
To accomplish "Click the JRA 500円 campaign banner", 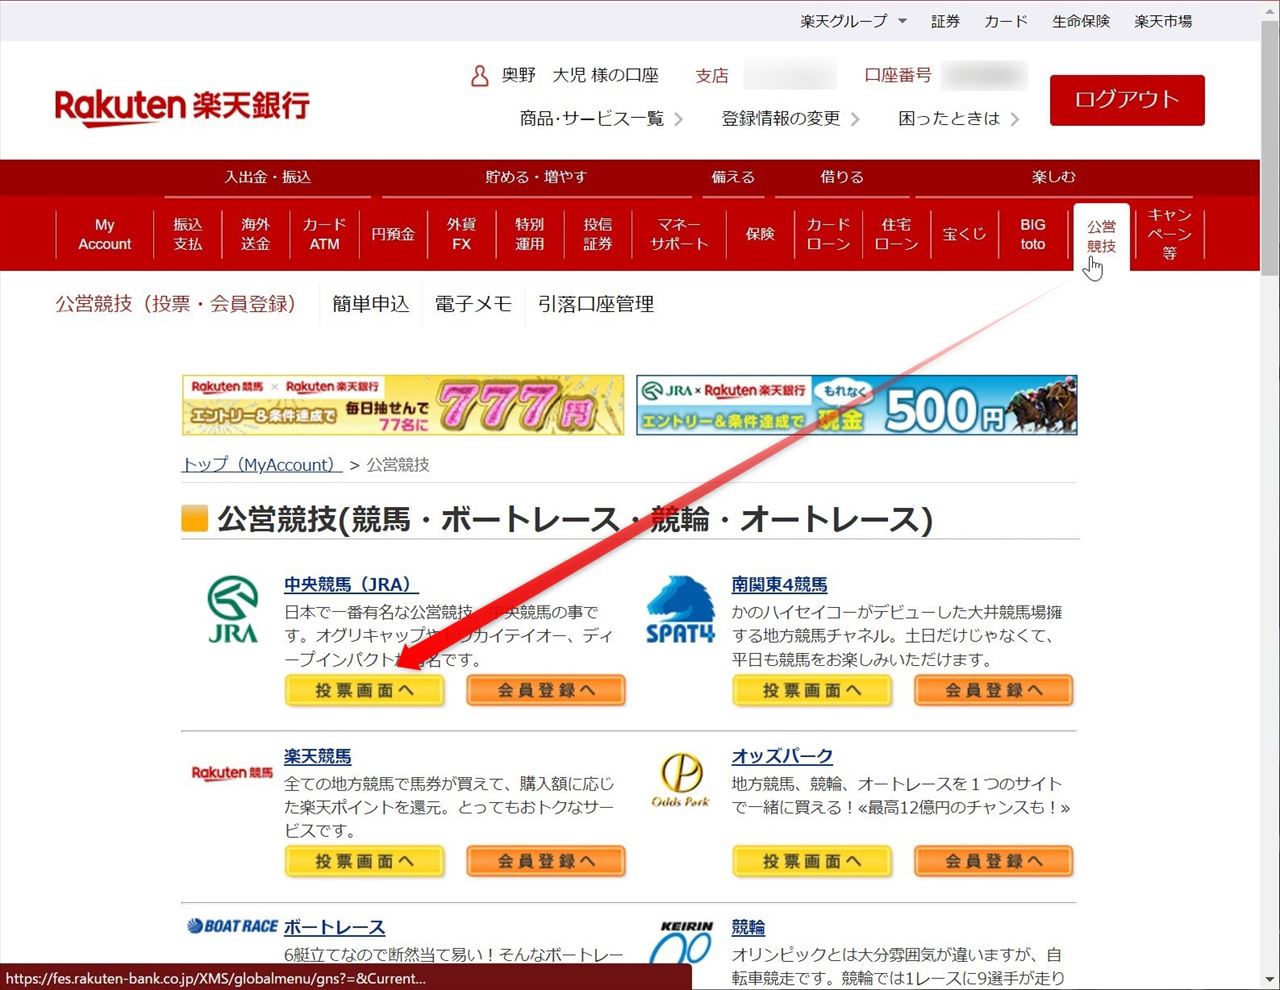I will tap(857, 405).
